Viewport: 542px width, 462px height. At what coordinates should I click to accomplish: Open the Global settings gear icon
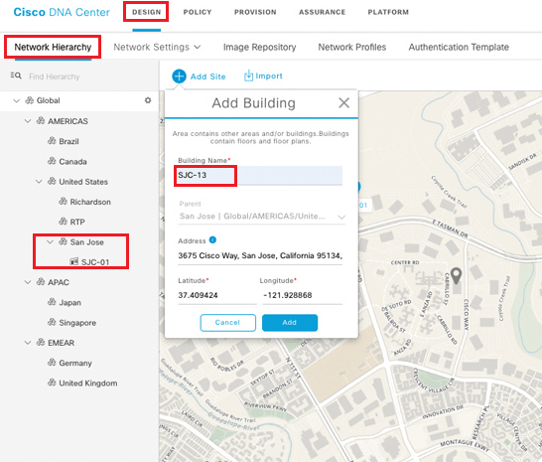click(x=148, y=100)
